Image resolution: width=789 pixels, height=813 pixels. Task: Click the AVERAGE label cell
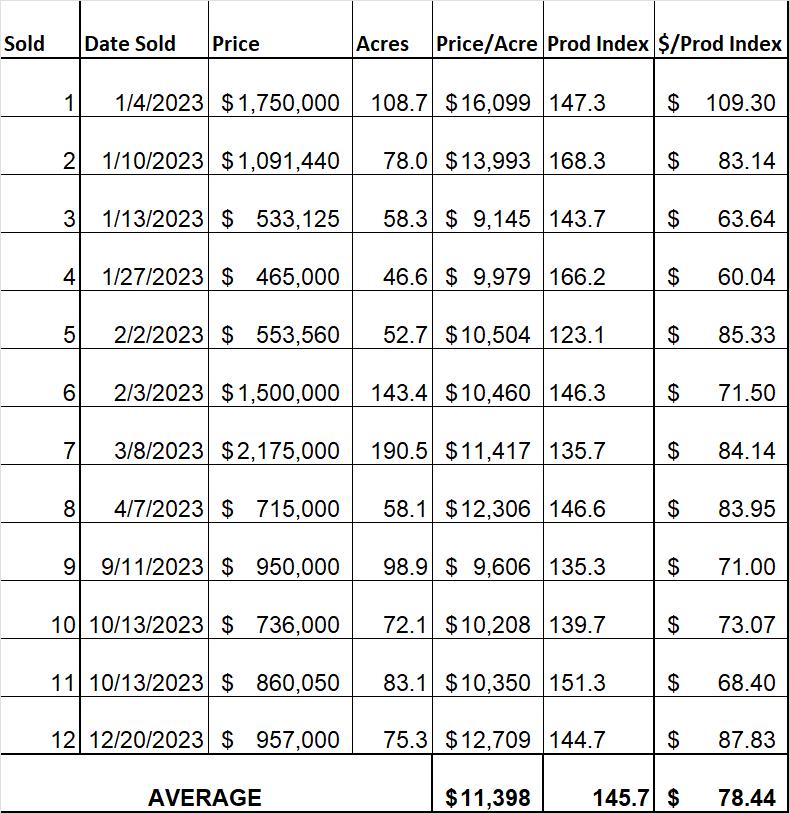[216, 783]
